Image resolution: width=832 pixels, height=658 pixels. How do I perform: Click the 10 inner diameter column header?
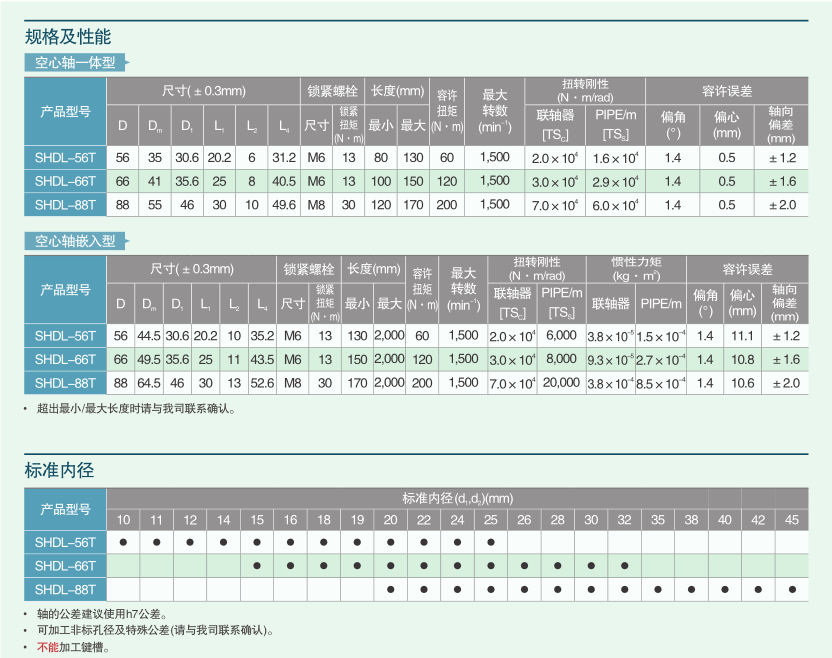tap(123, 520)
